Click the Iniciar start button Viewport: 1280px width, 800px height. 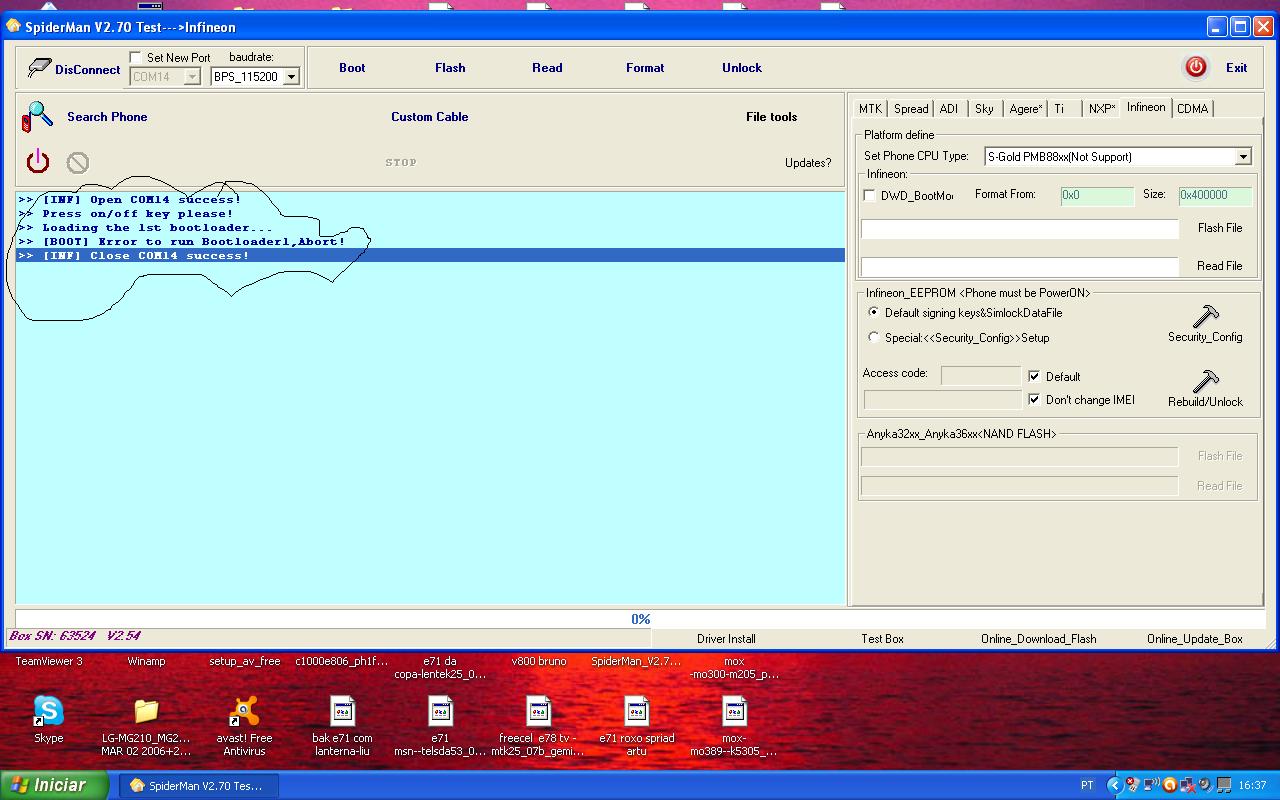pyautogui.click(x=55, y=785)
